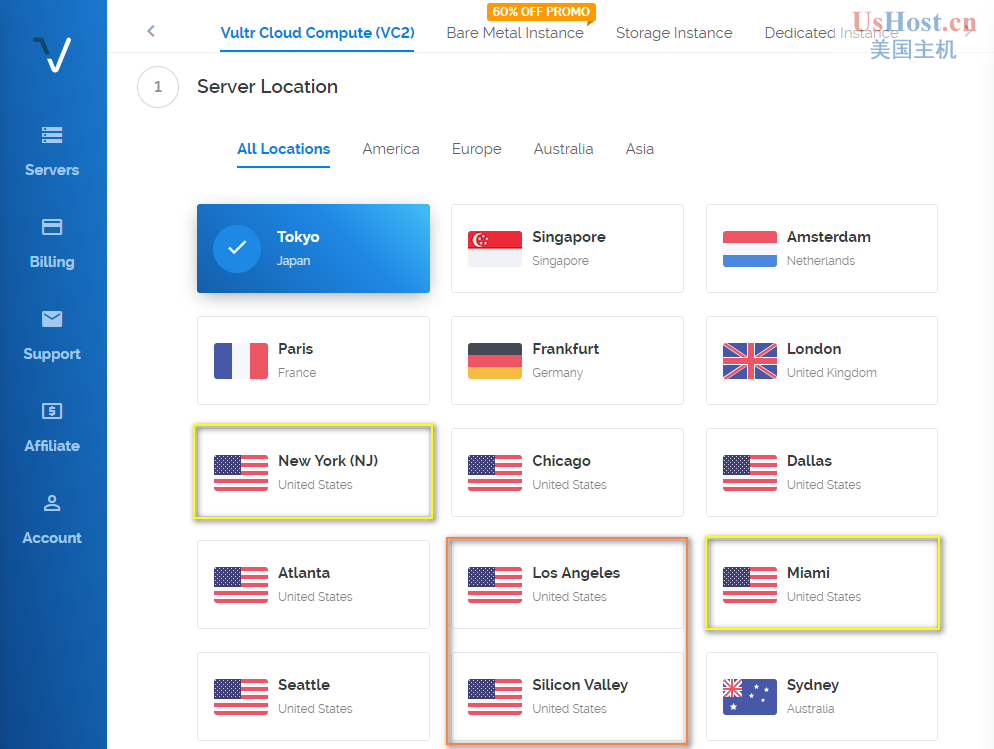Click the US flag beside Atlanta
The image size is (994, 749).
tap(241, 585)
